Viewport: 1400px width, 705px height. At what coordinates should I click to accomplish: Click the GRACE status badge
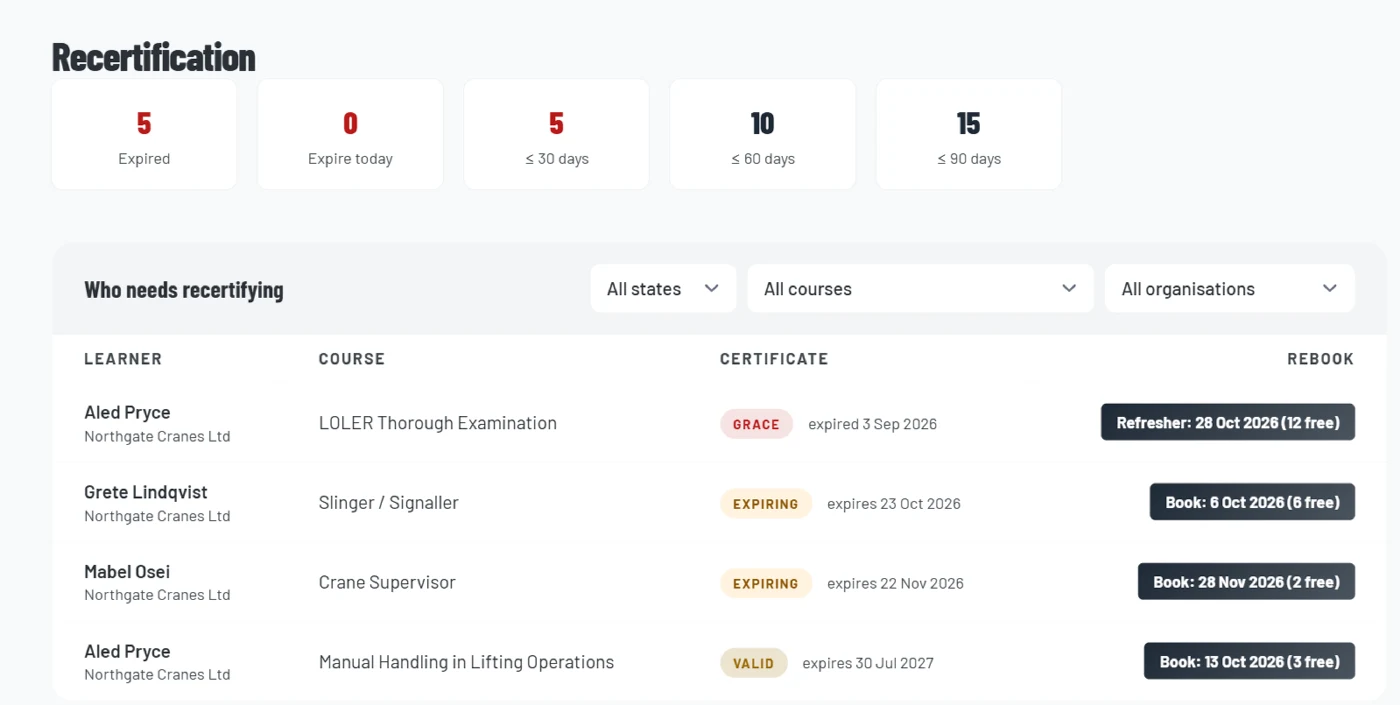[756, 424]
